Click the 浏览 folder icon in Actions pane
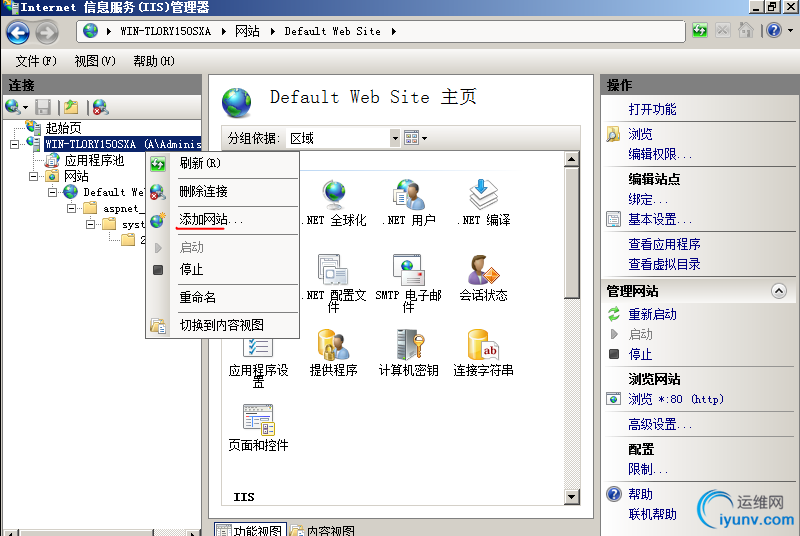Image resolution: width=800 pixels, height=536 pixels. tap(613, 134)
